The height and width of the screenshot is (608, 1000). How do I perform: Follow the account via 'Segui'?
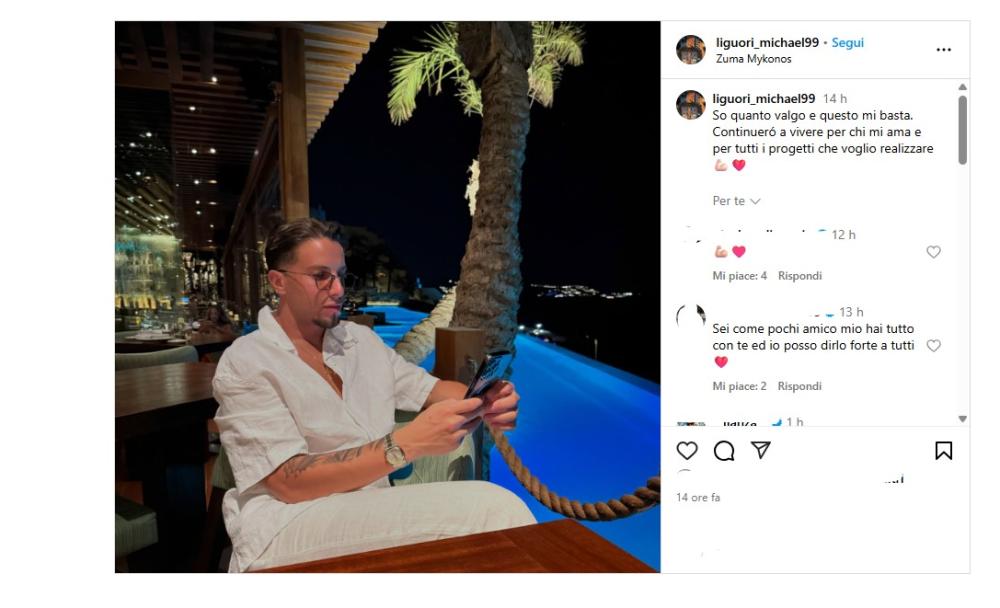847,43
